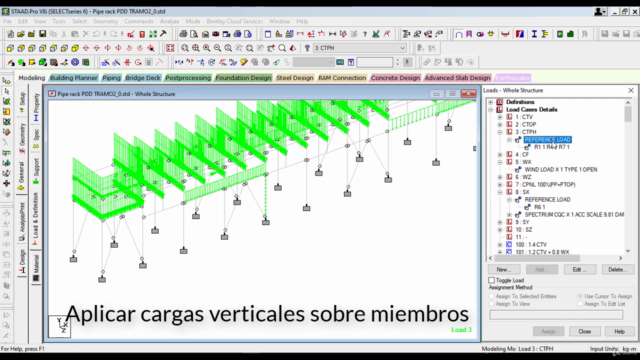Click the green nodes grid icon
Viewport: 640px width, 360px height.
pos(153,34)
